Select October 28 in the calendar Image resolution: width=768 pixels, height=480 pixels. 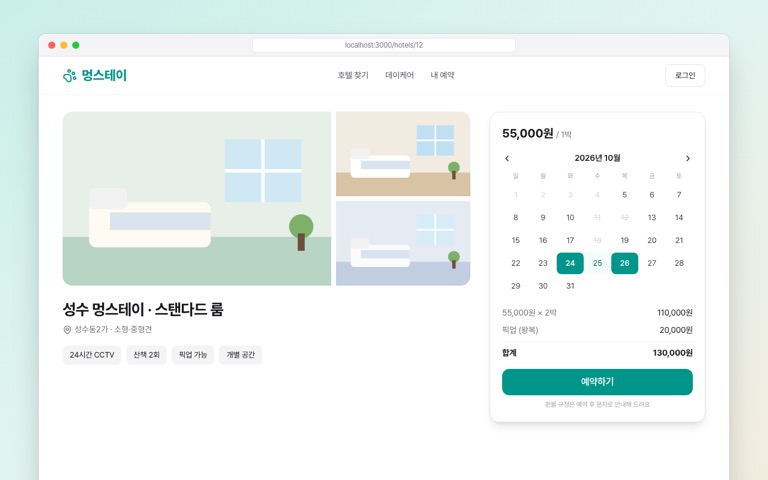(x=679, y=263)
